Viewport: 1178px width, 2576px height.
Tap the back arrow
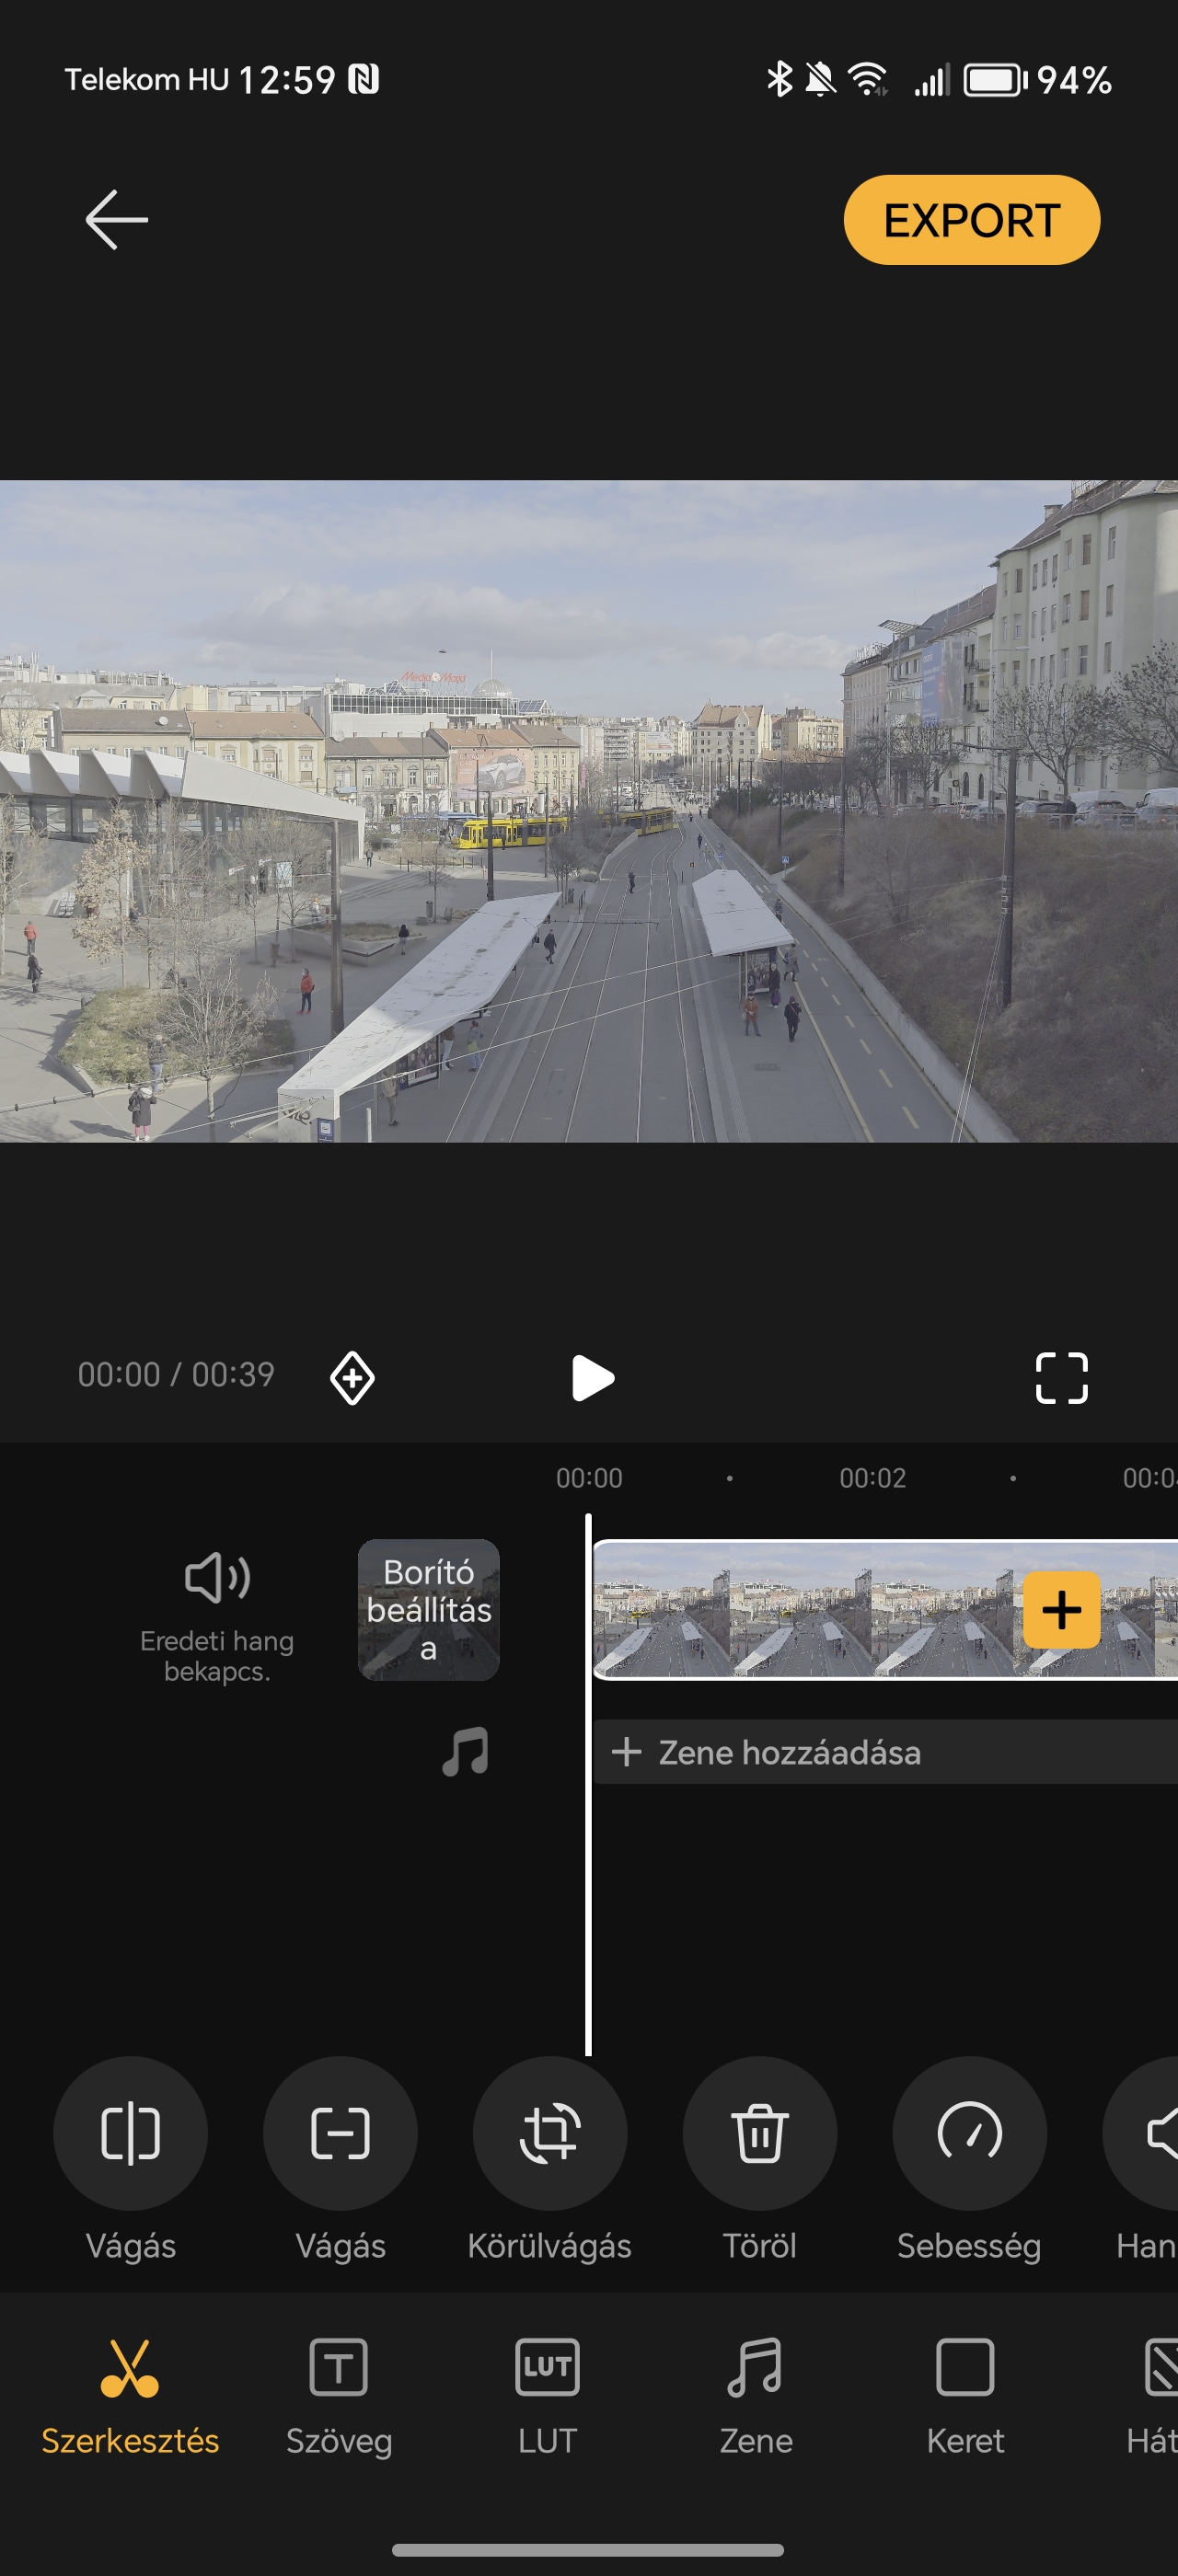click(x=117, y=219)
